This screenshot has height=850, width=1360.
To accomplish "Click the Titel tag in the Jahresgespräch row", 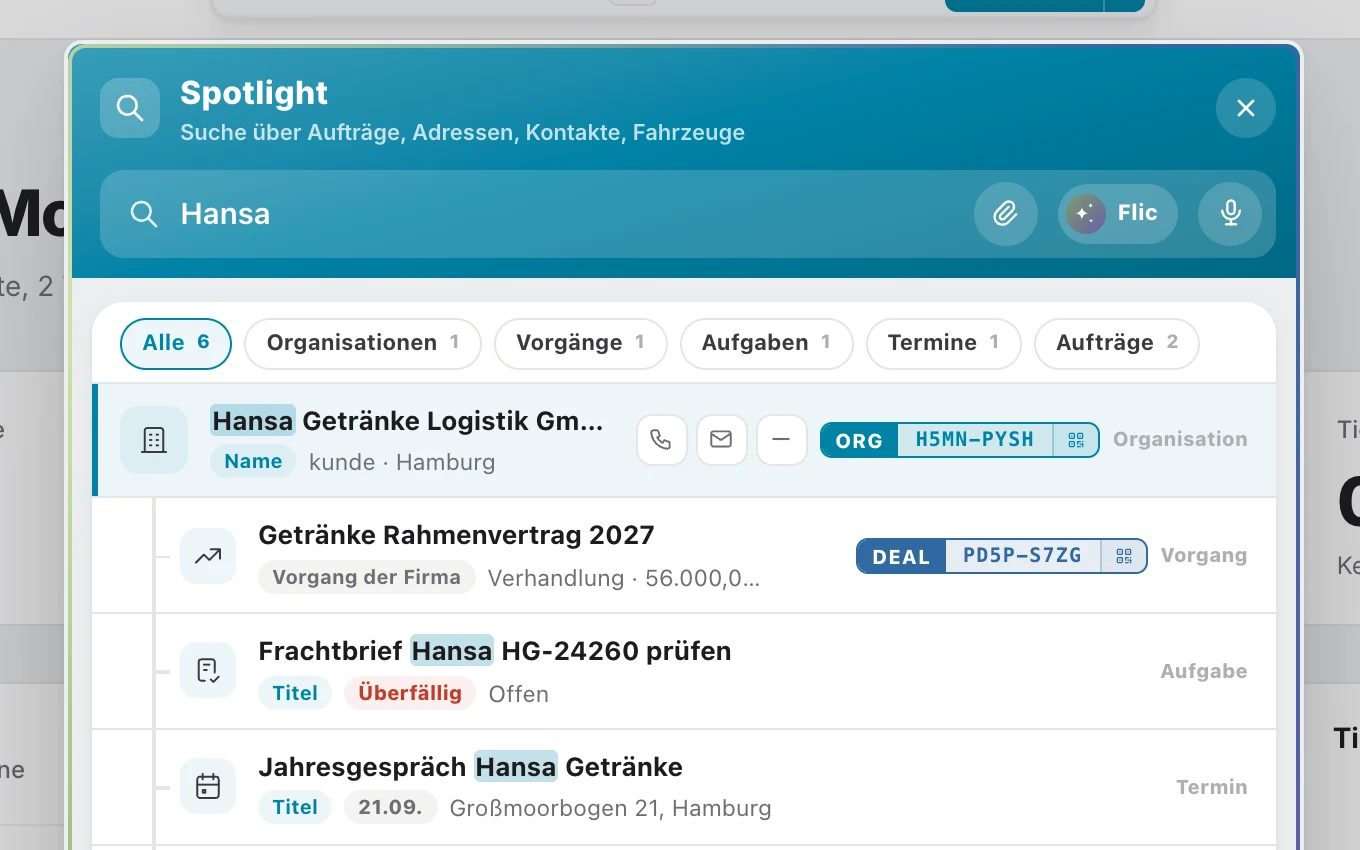I will pyautogui.click(x=295, y=807).
